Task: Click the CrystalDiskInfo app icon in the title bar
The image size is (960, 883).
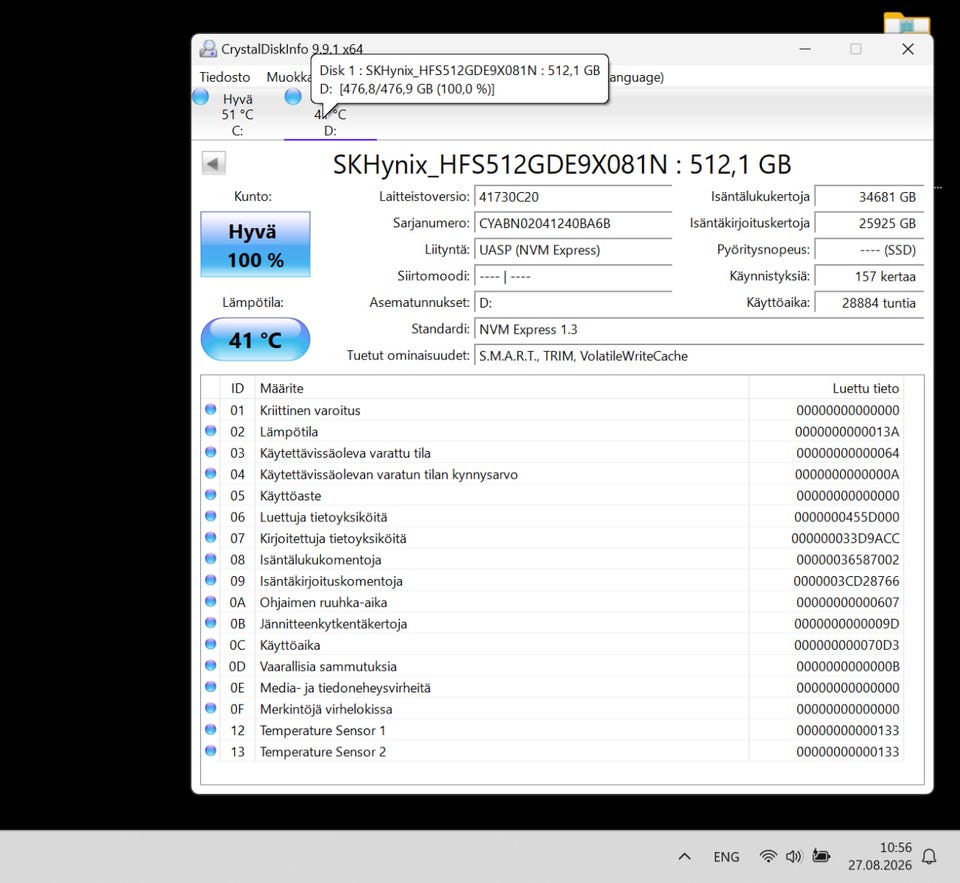Action: point(208,49)
